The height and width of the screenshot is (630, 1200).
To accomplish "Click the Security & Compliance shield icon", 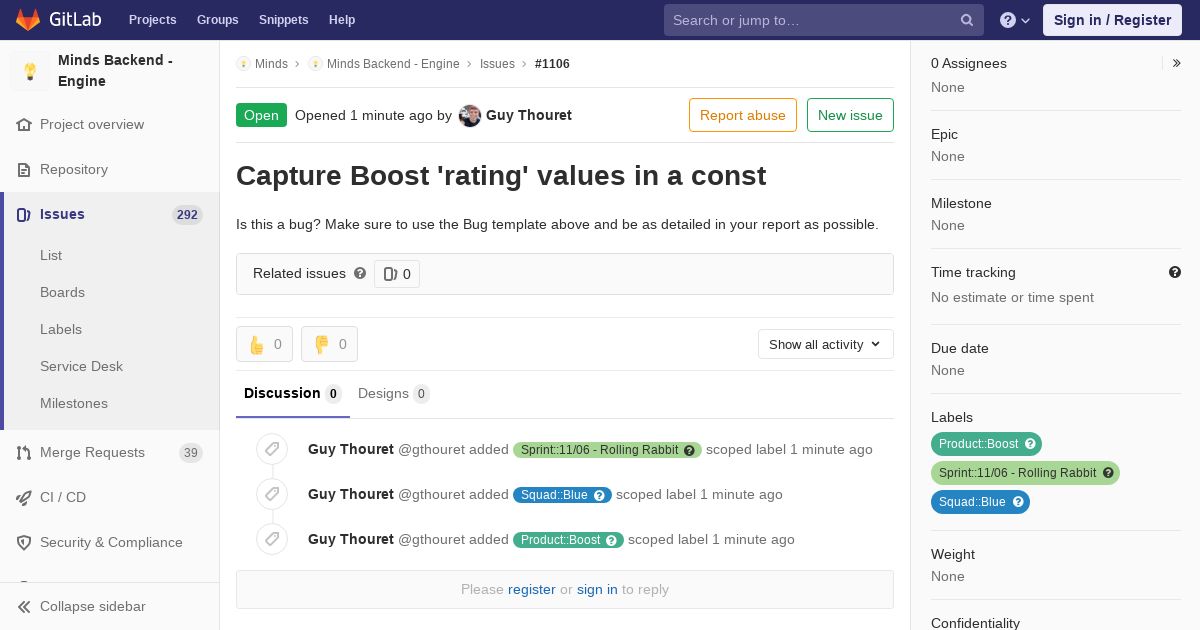I will (24, 543).
